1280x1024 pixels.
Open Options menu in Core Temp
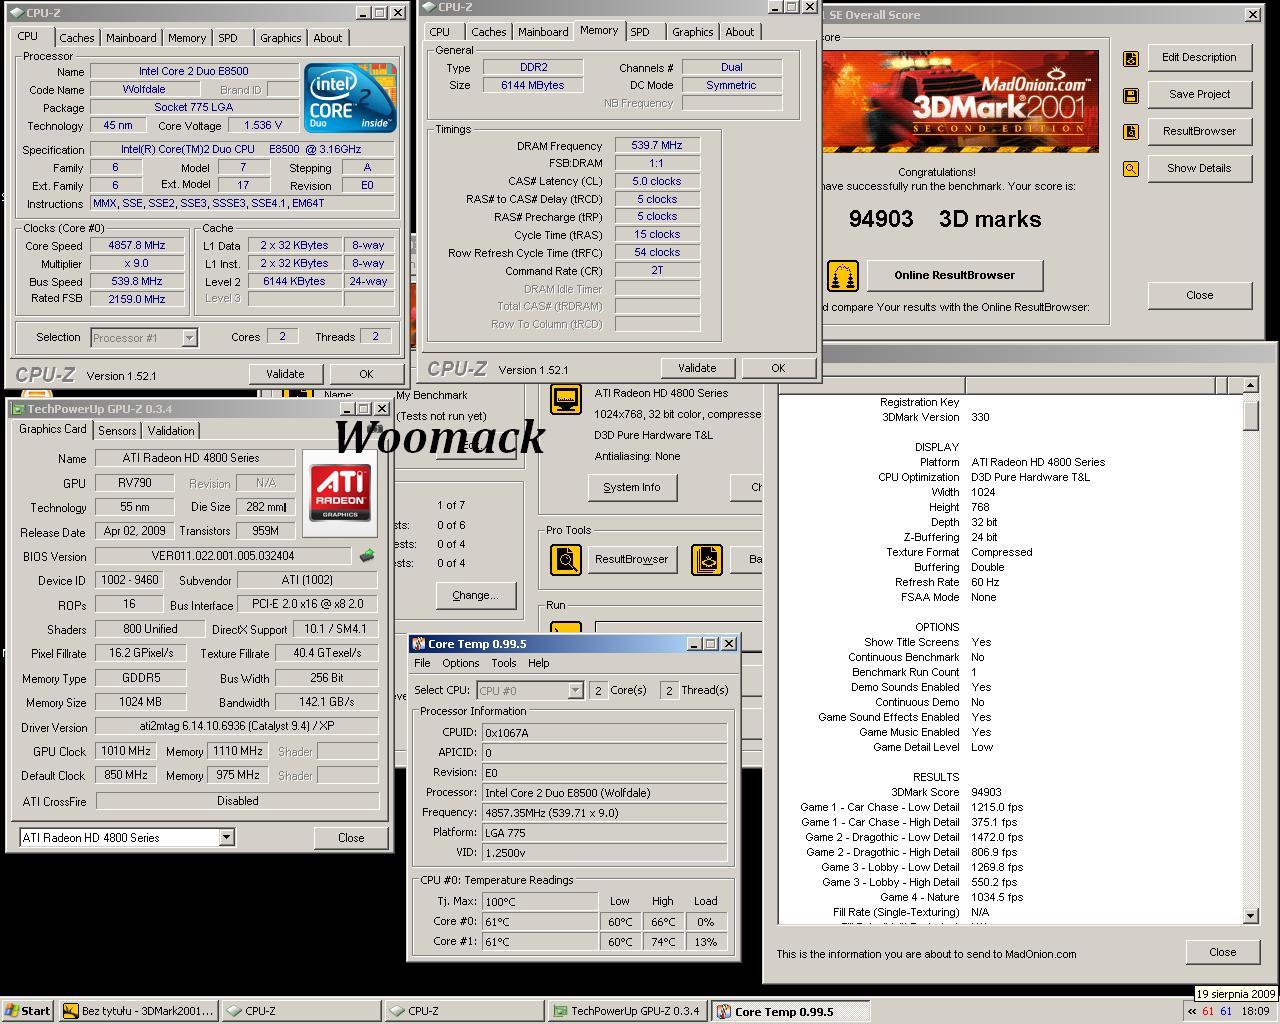pos(461,663)
